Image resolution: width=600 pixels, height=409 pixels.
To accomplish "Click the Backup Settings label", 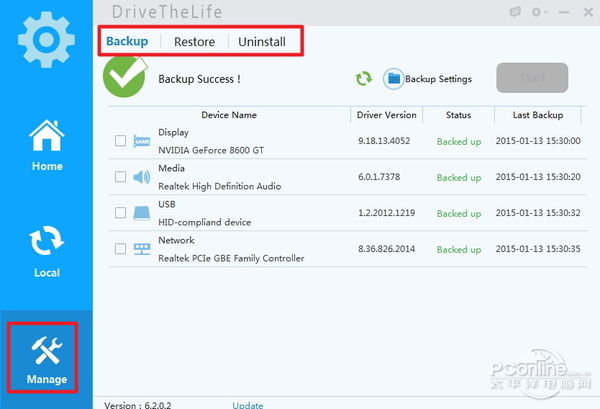I will (439, 79).
